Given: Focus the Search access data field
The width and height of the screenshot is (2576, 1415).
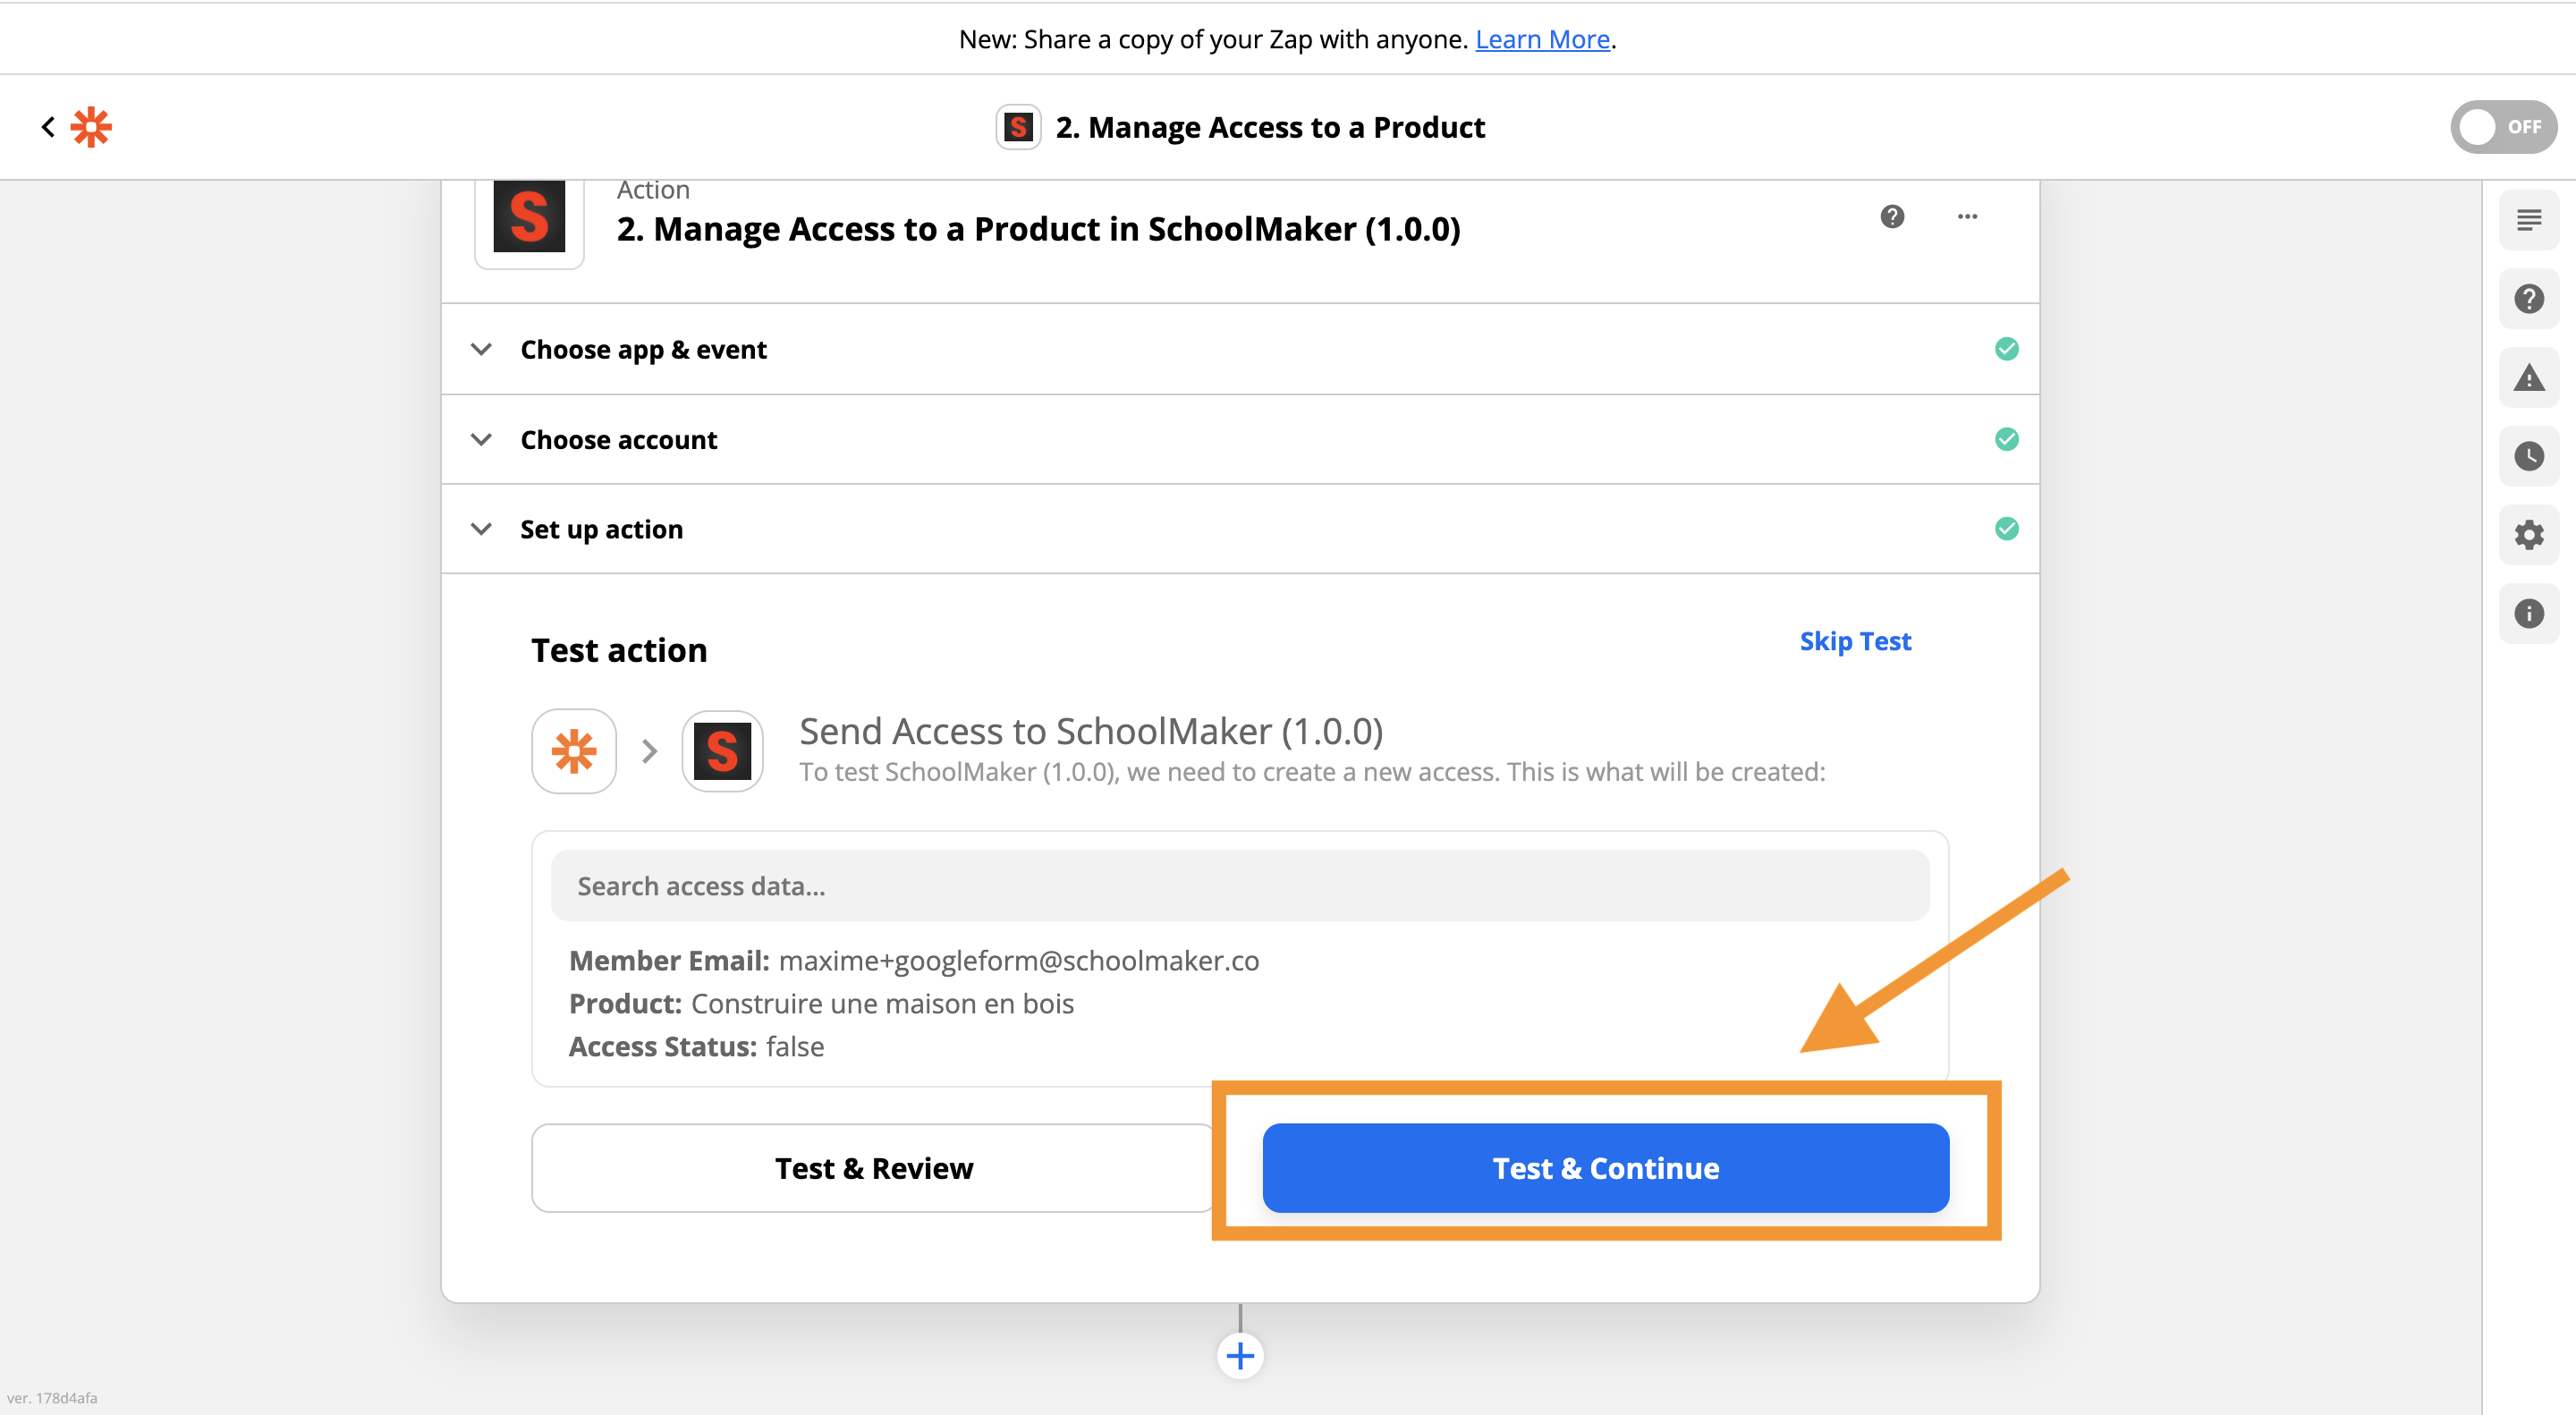Looking at the screenshot, I should [x=1239, y=886].
